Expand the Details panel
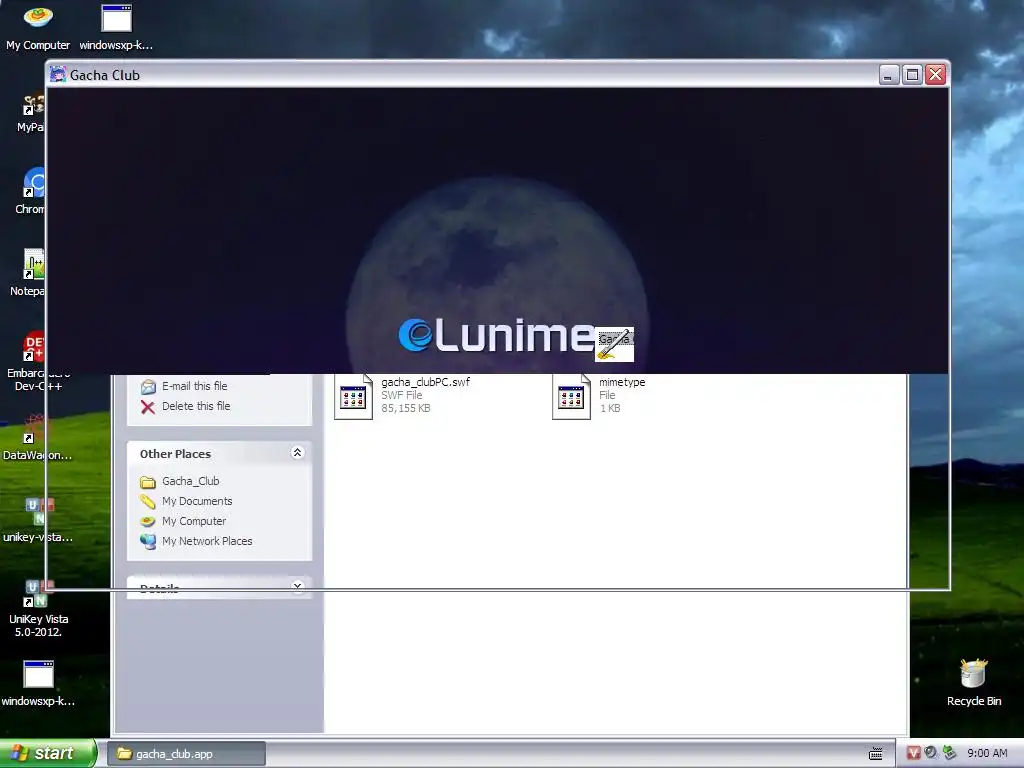The image size is (1024, 768). point(297,586)
